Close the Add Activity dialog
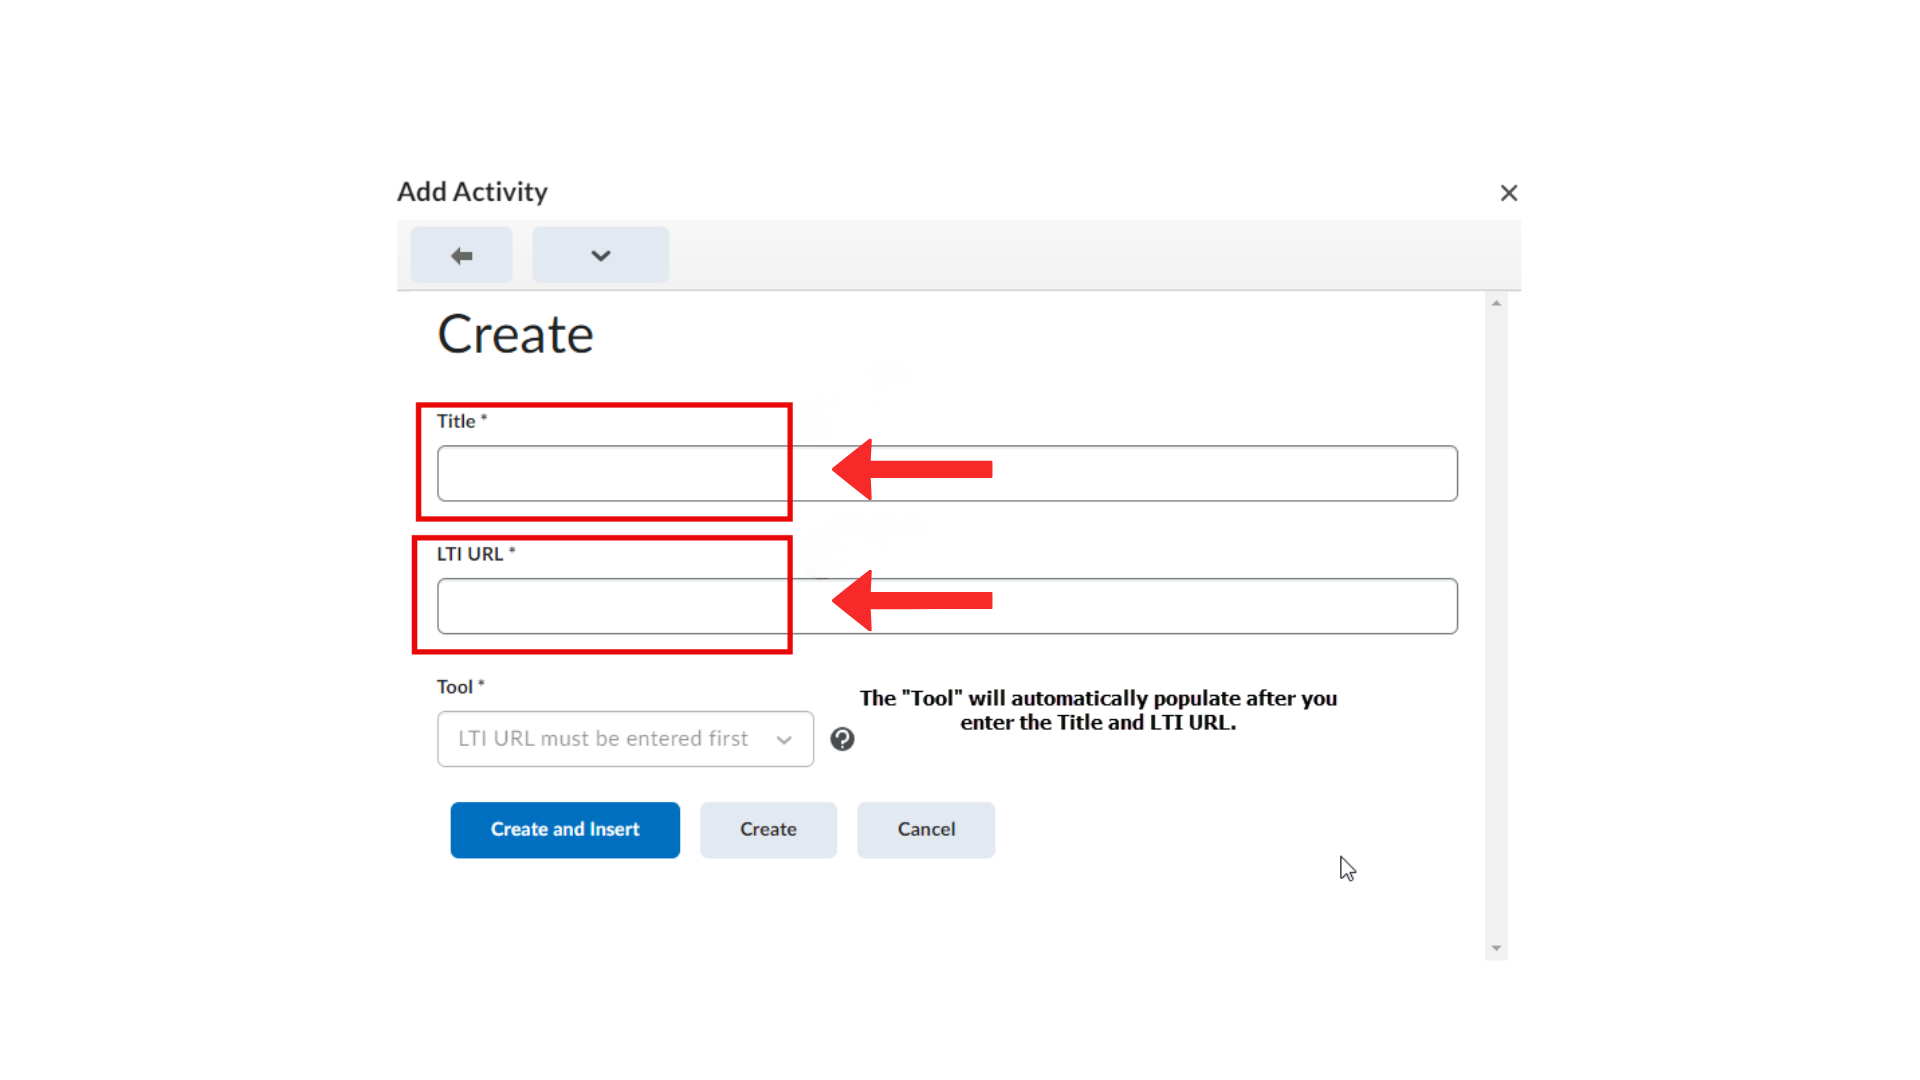The height and width of the screenshot is (1080, 1920). [x=1509, y=193]
